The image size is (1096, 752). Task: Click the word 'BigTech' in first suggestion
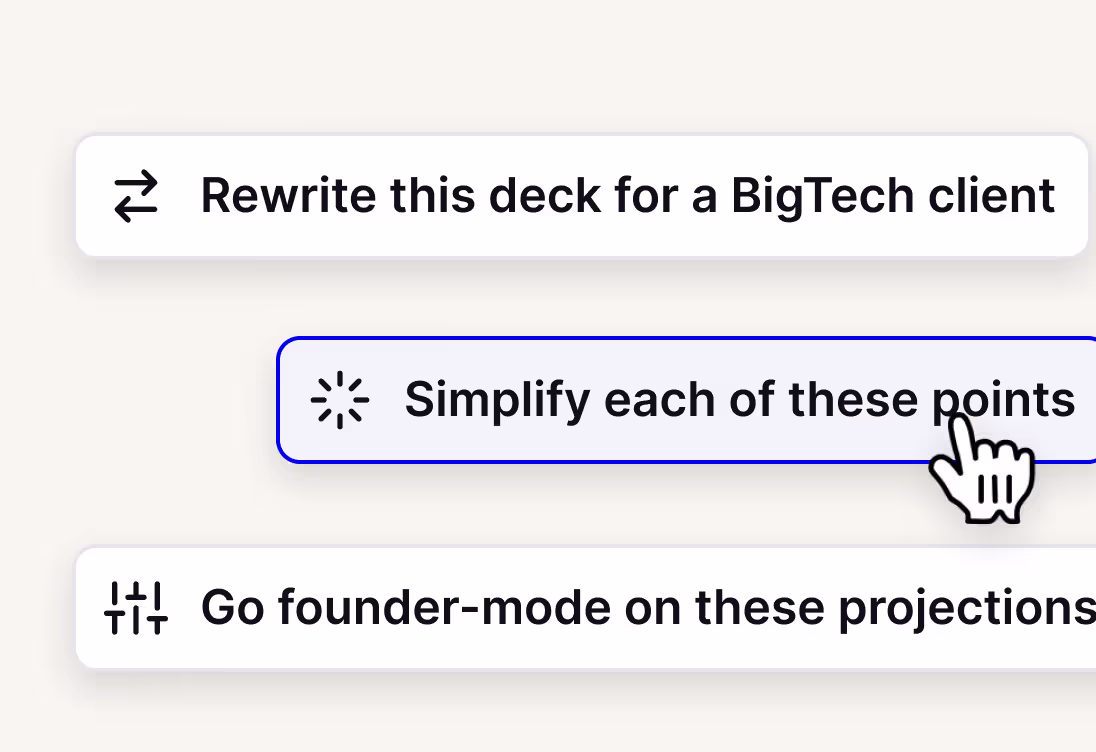822,198
